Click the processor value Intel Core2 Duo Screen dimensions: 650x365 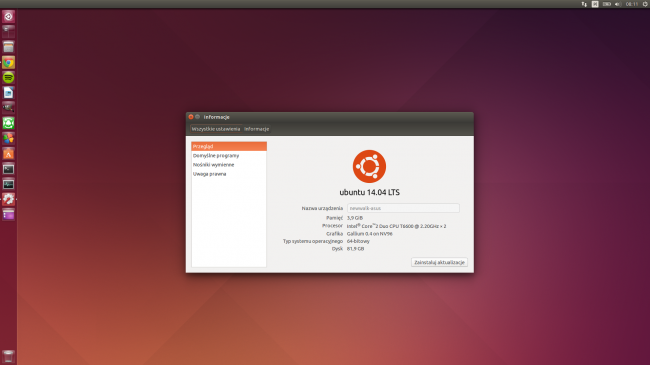(x=396, y=226)
